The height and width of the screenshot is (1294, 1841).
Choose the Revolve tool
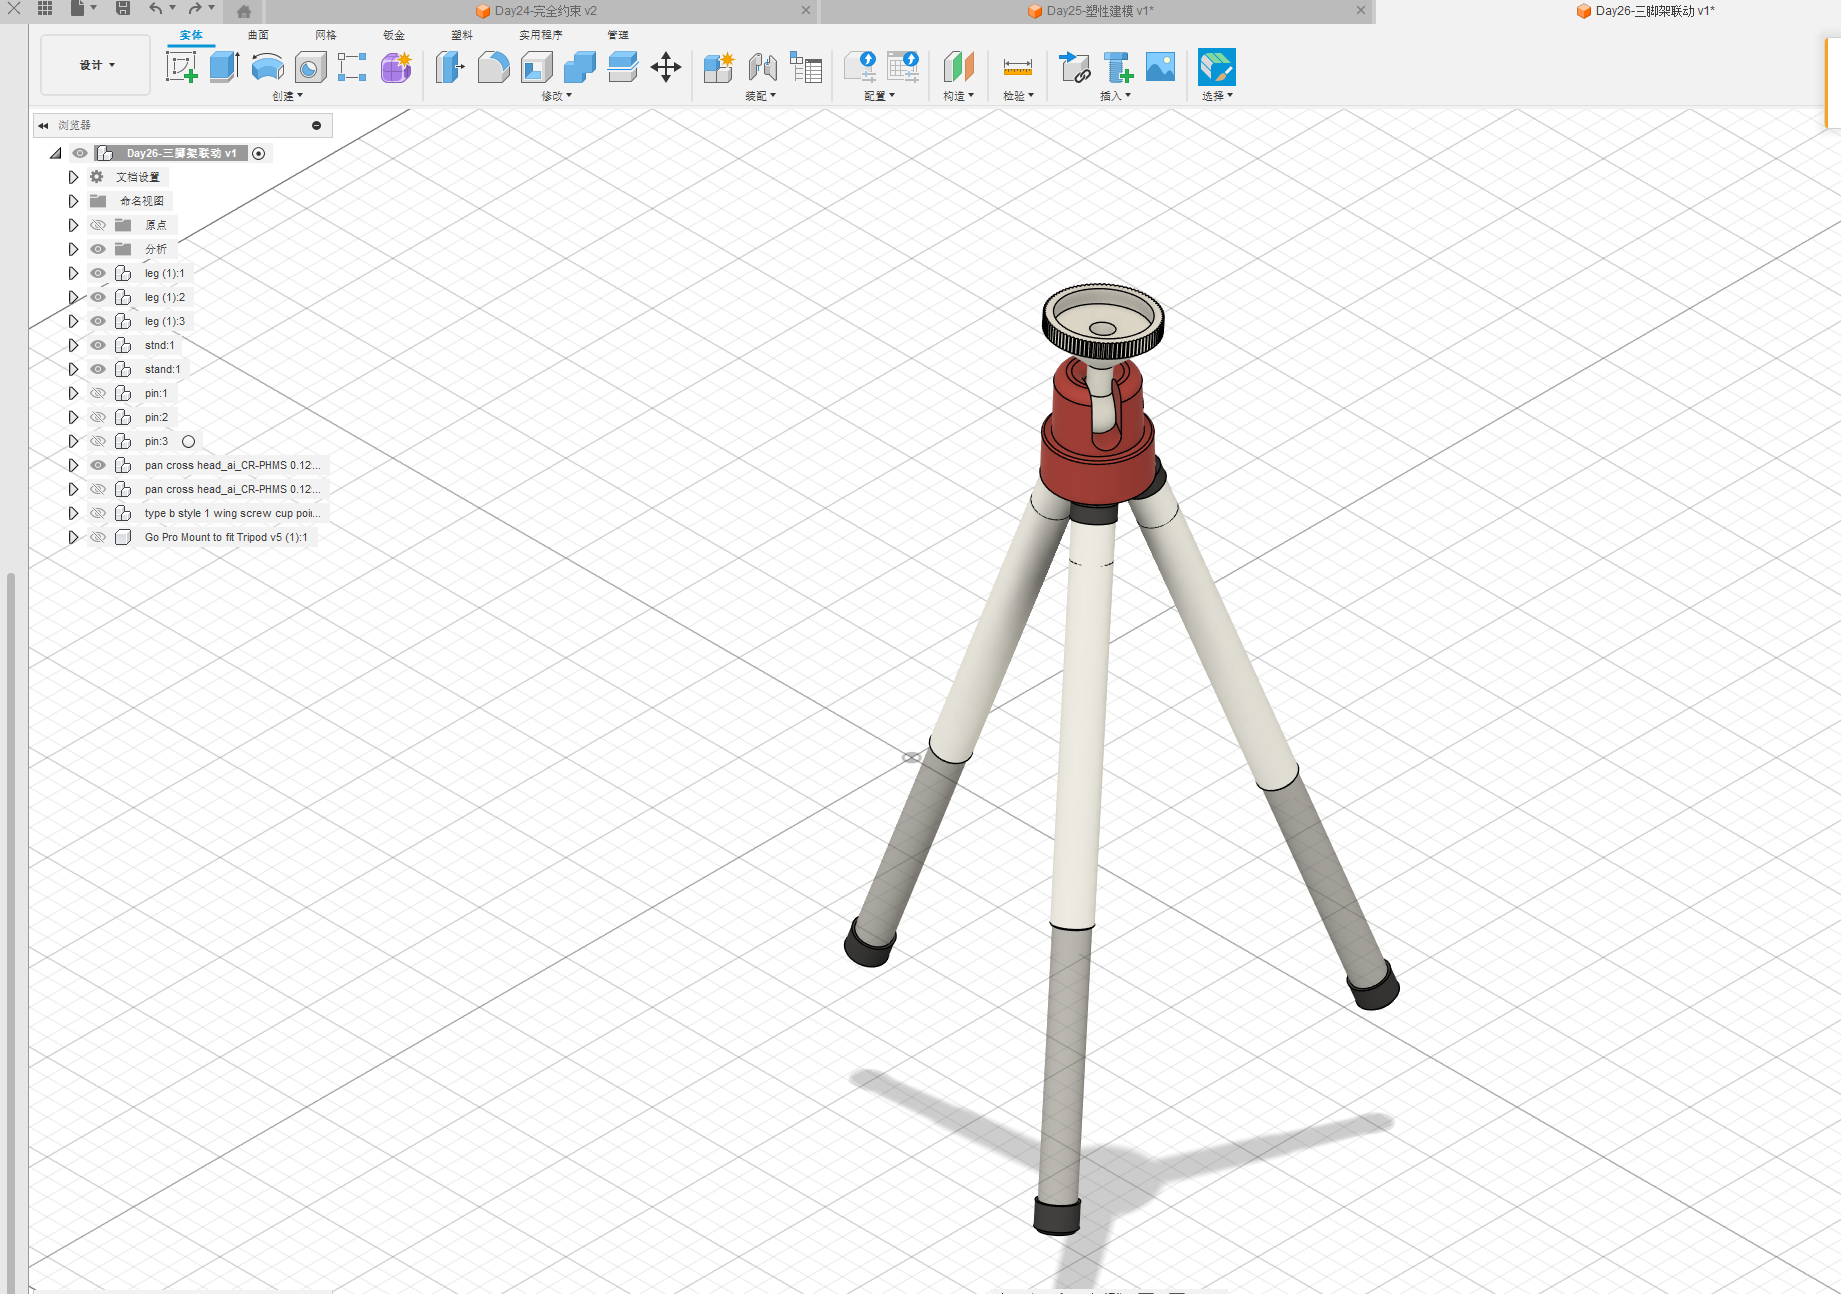267,68
